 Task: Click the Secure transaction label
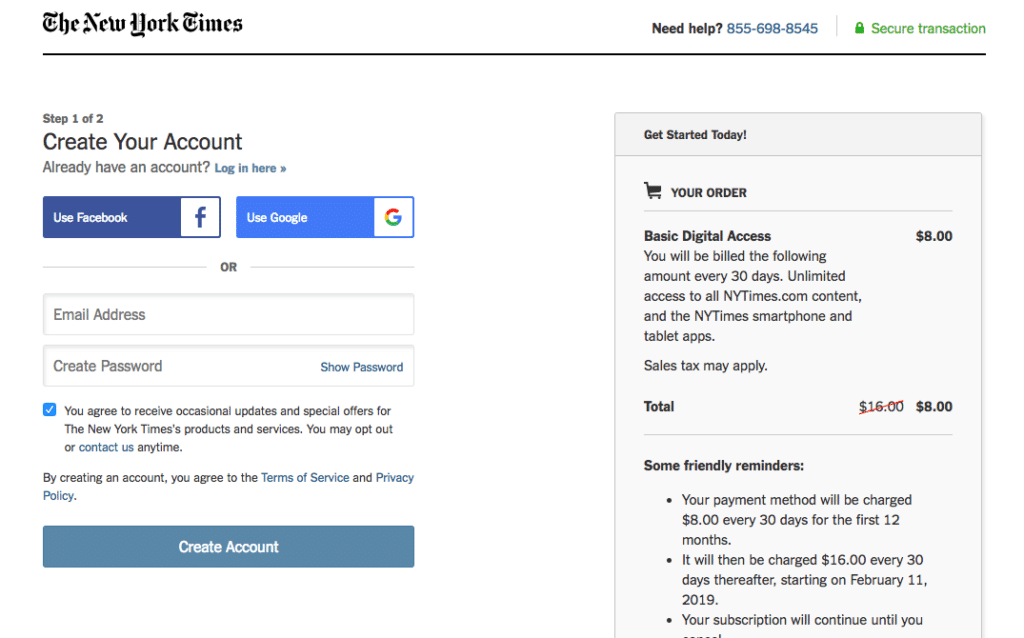point(928,28)
